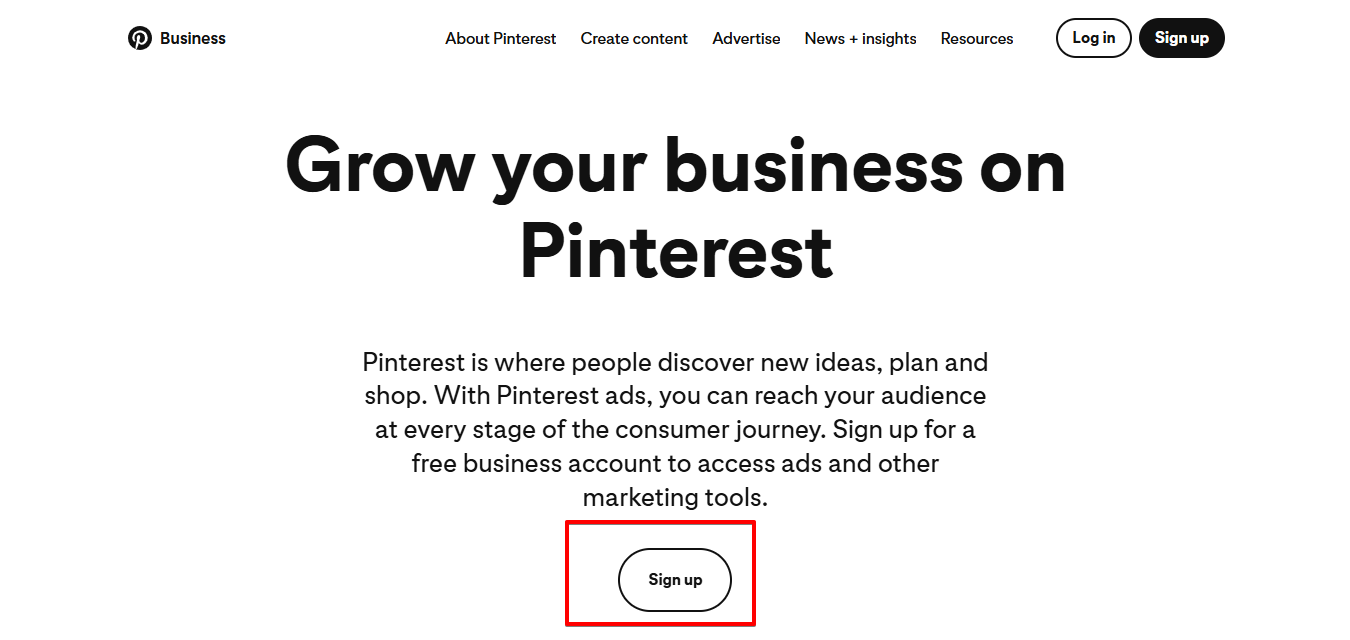Viewport: 1350px width, 640px height.
Task: Log in to Pinterest Business
Action: click(1093, 38)
